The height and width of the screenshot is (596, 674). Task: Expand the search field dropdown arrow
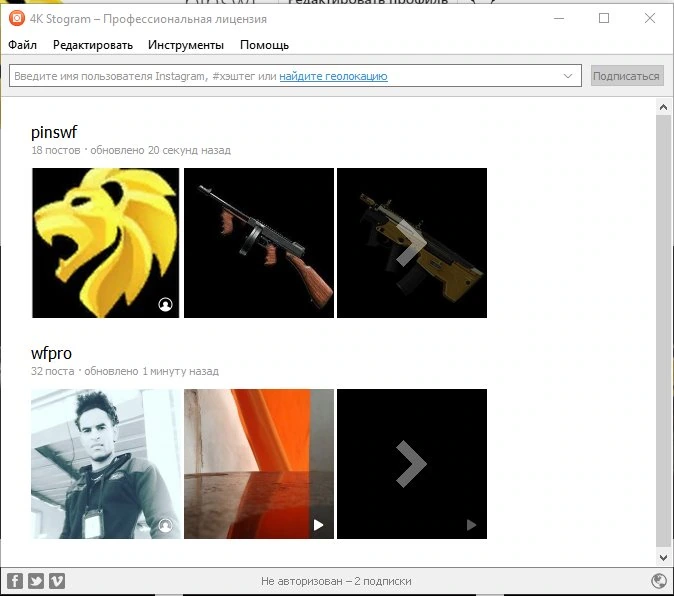(x=568, y=76)
